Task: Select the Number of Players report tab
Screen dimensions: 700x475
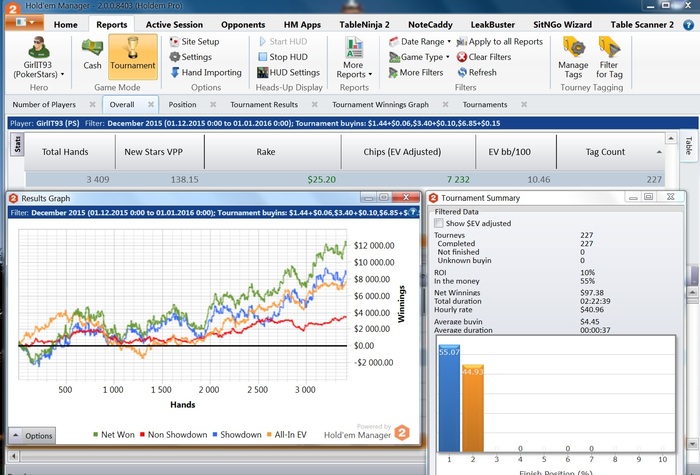Action: [x=44, y=104]
